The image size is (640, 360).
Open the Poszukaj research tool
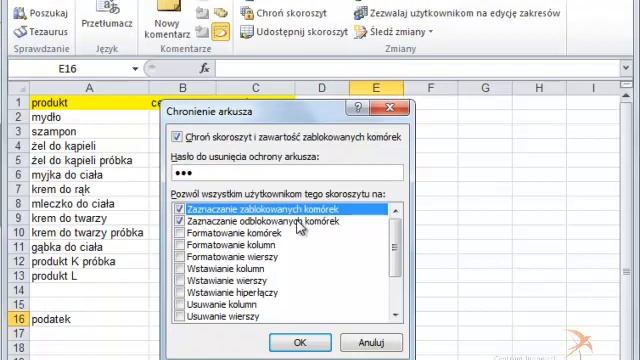[40, 13]
